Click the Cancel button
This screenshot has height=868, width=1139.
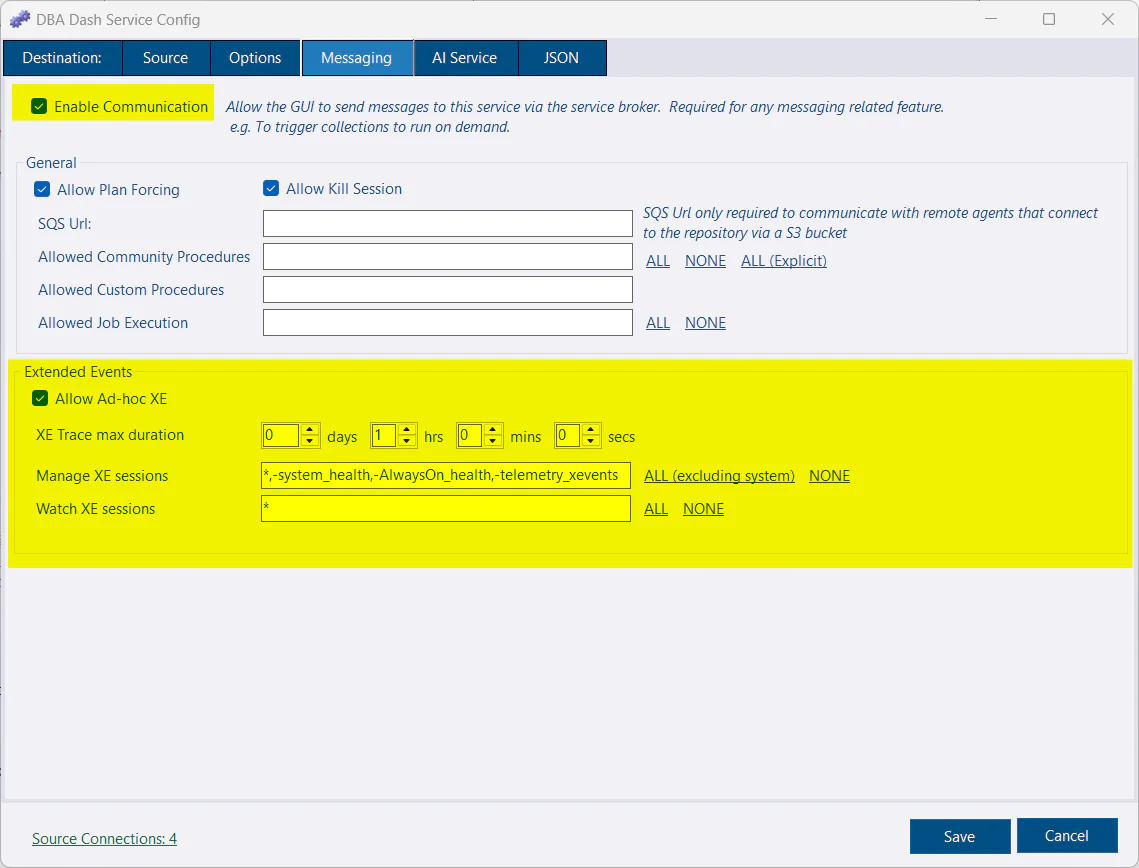click(1066, 836)
